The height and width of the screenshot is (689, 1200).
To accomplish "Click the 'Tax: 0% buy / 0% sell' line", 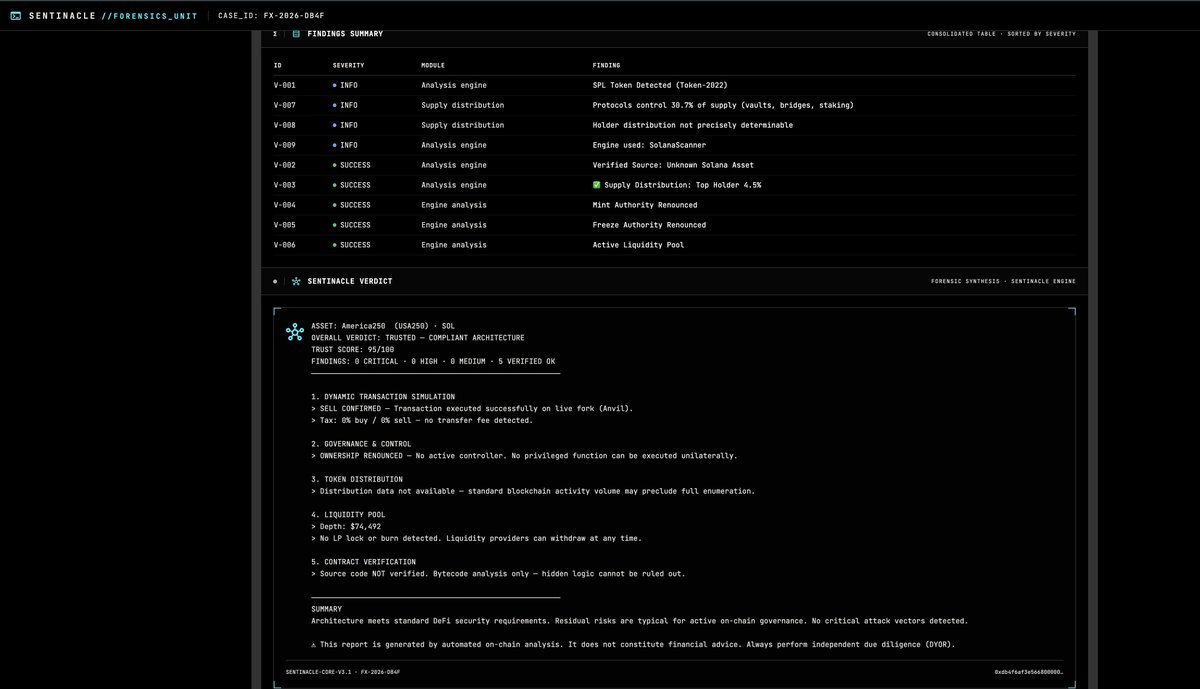I will (422, 420).
